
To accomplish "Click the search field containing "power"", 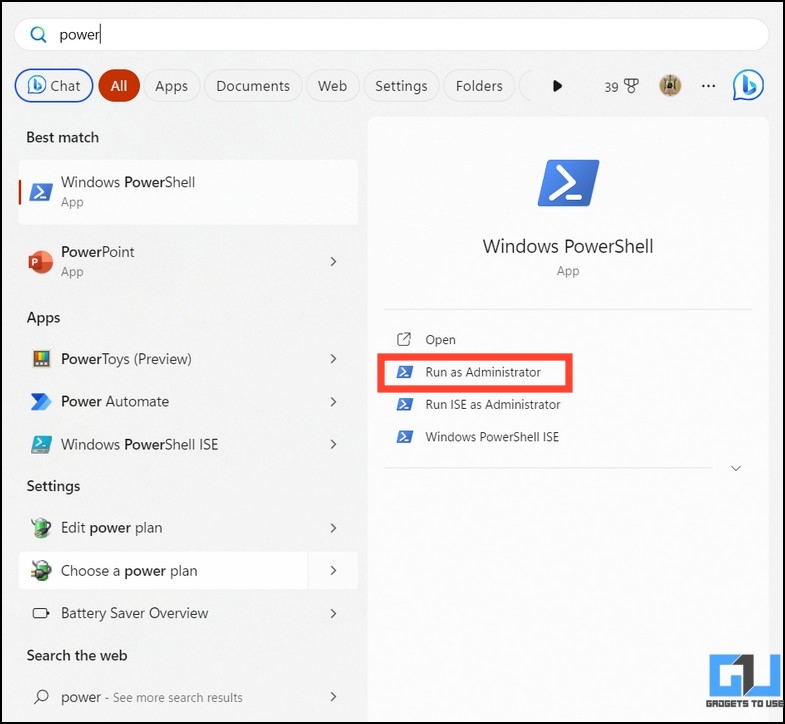I will 391,35.
